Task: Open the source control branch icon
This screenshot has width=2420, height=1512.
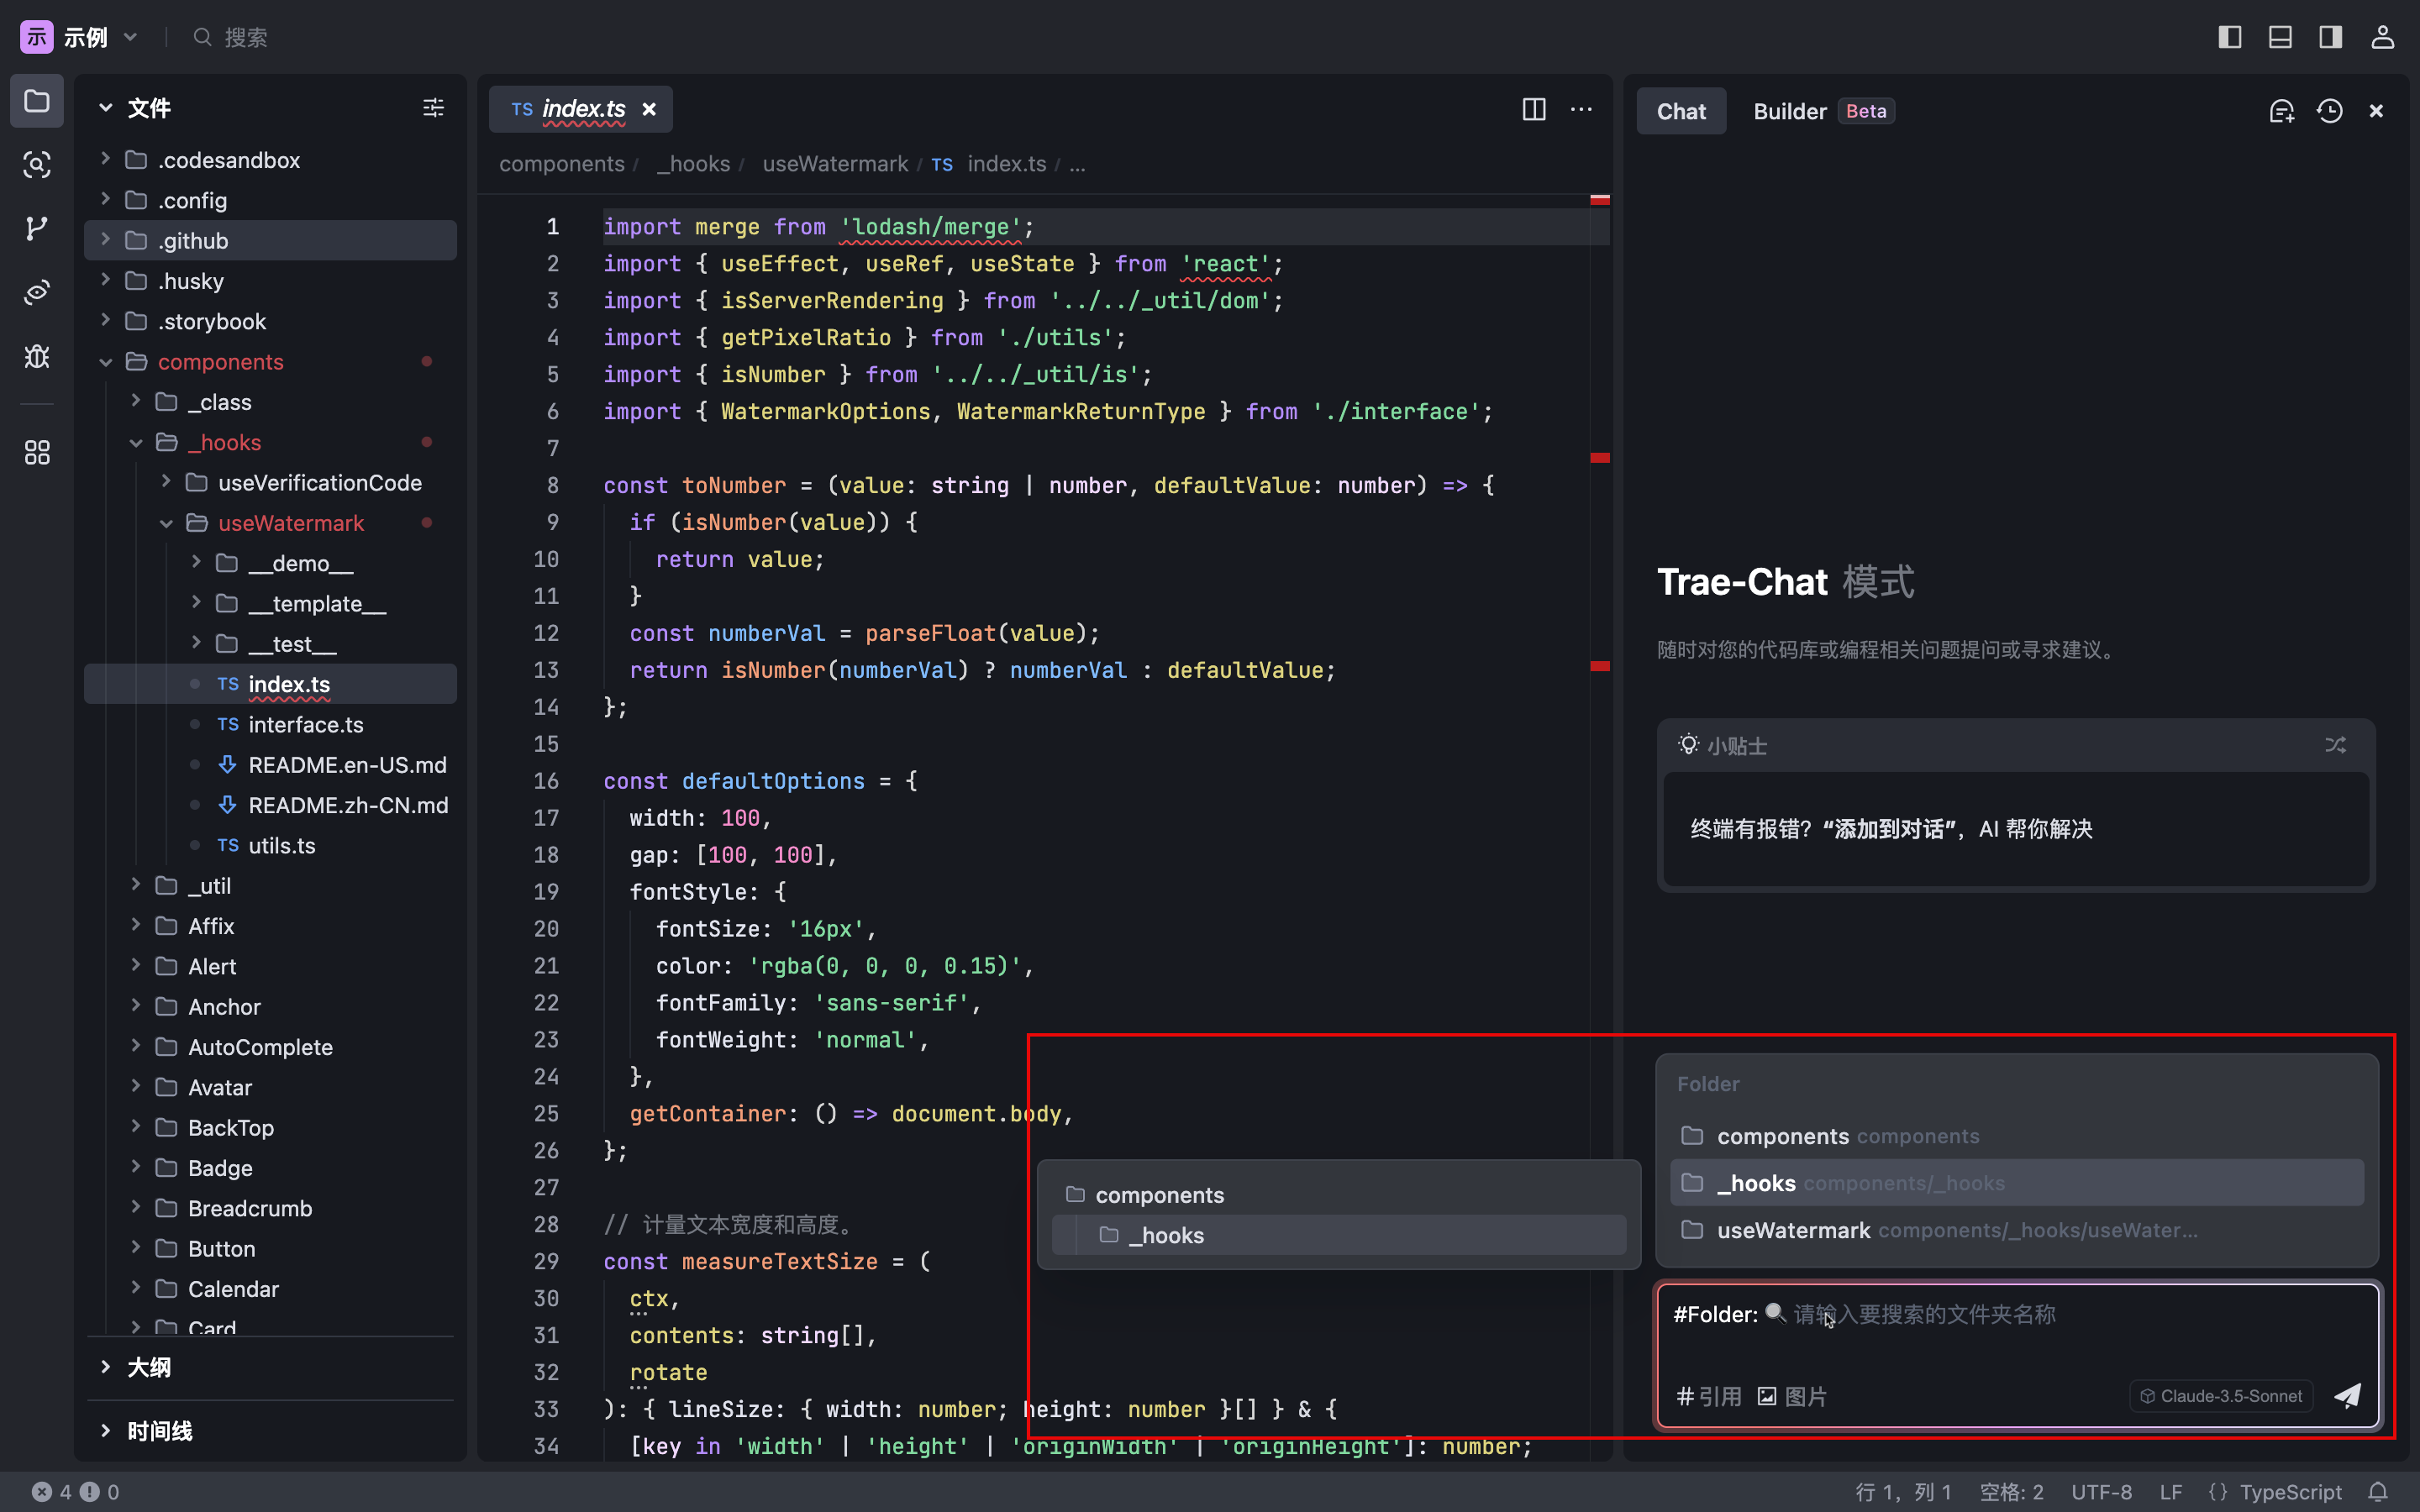Action: click(37, 229)
